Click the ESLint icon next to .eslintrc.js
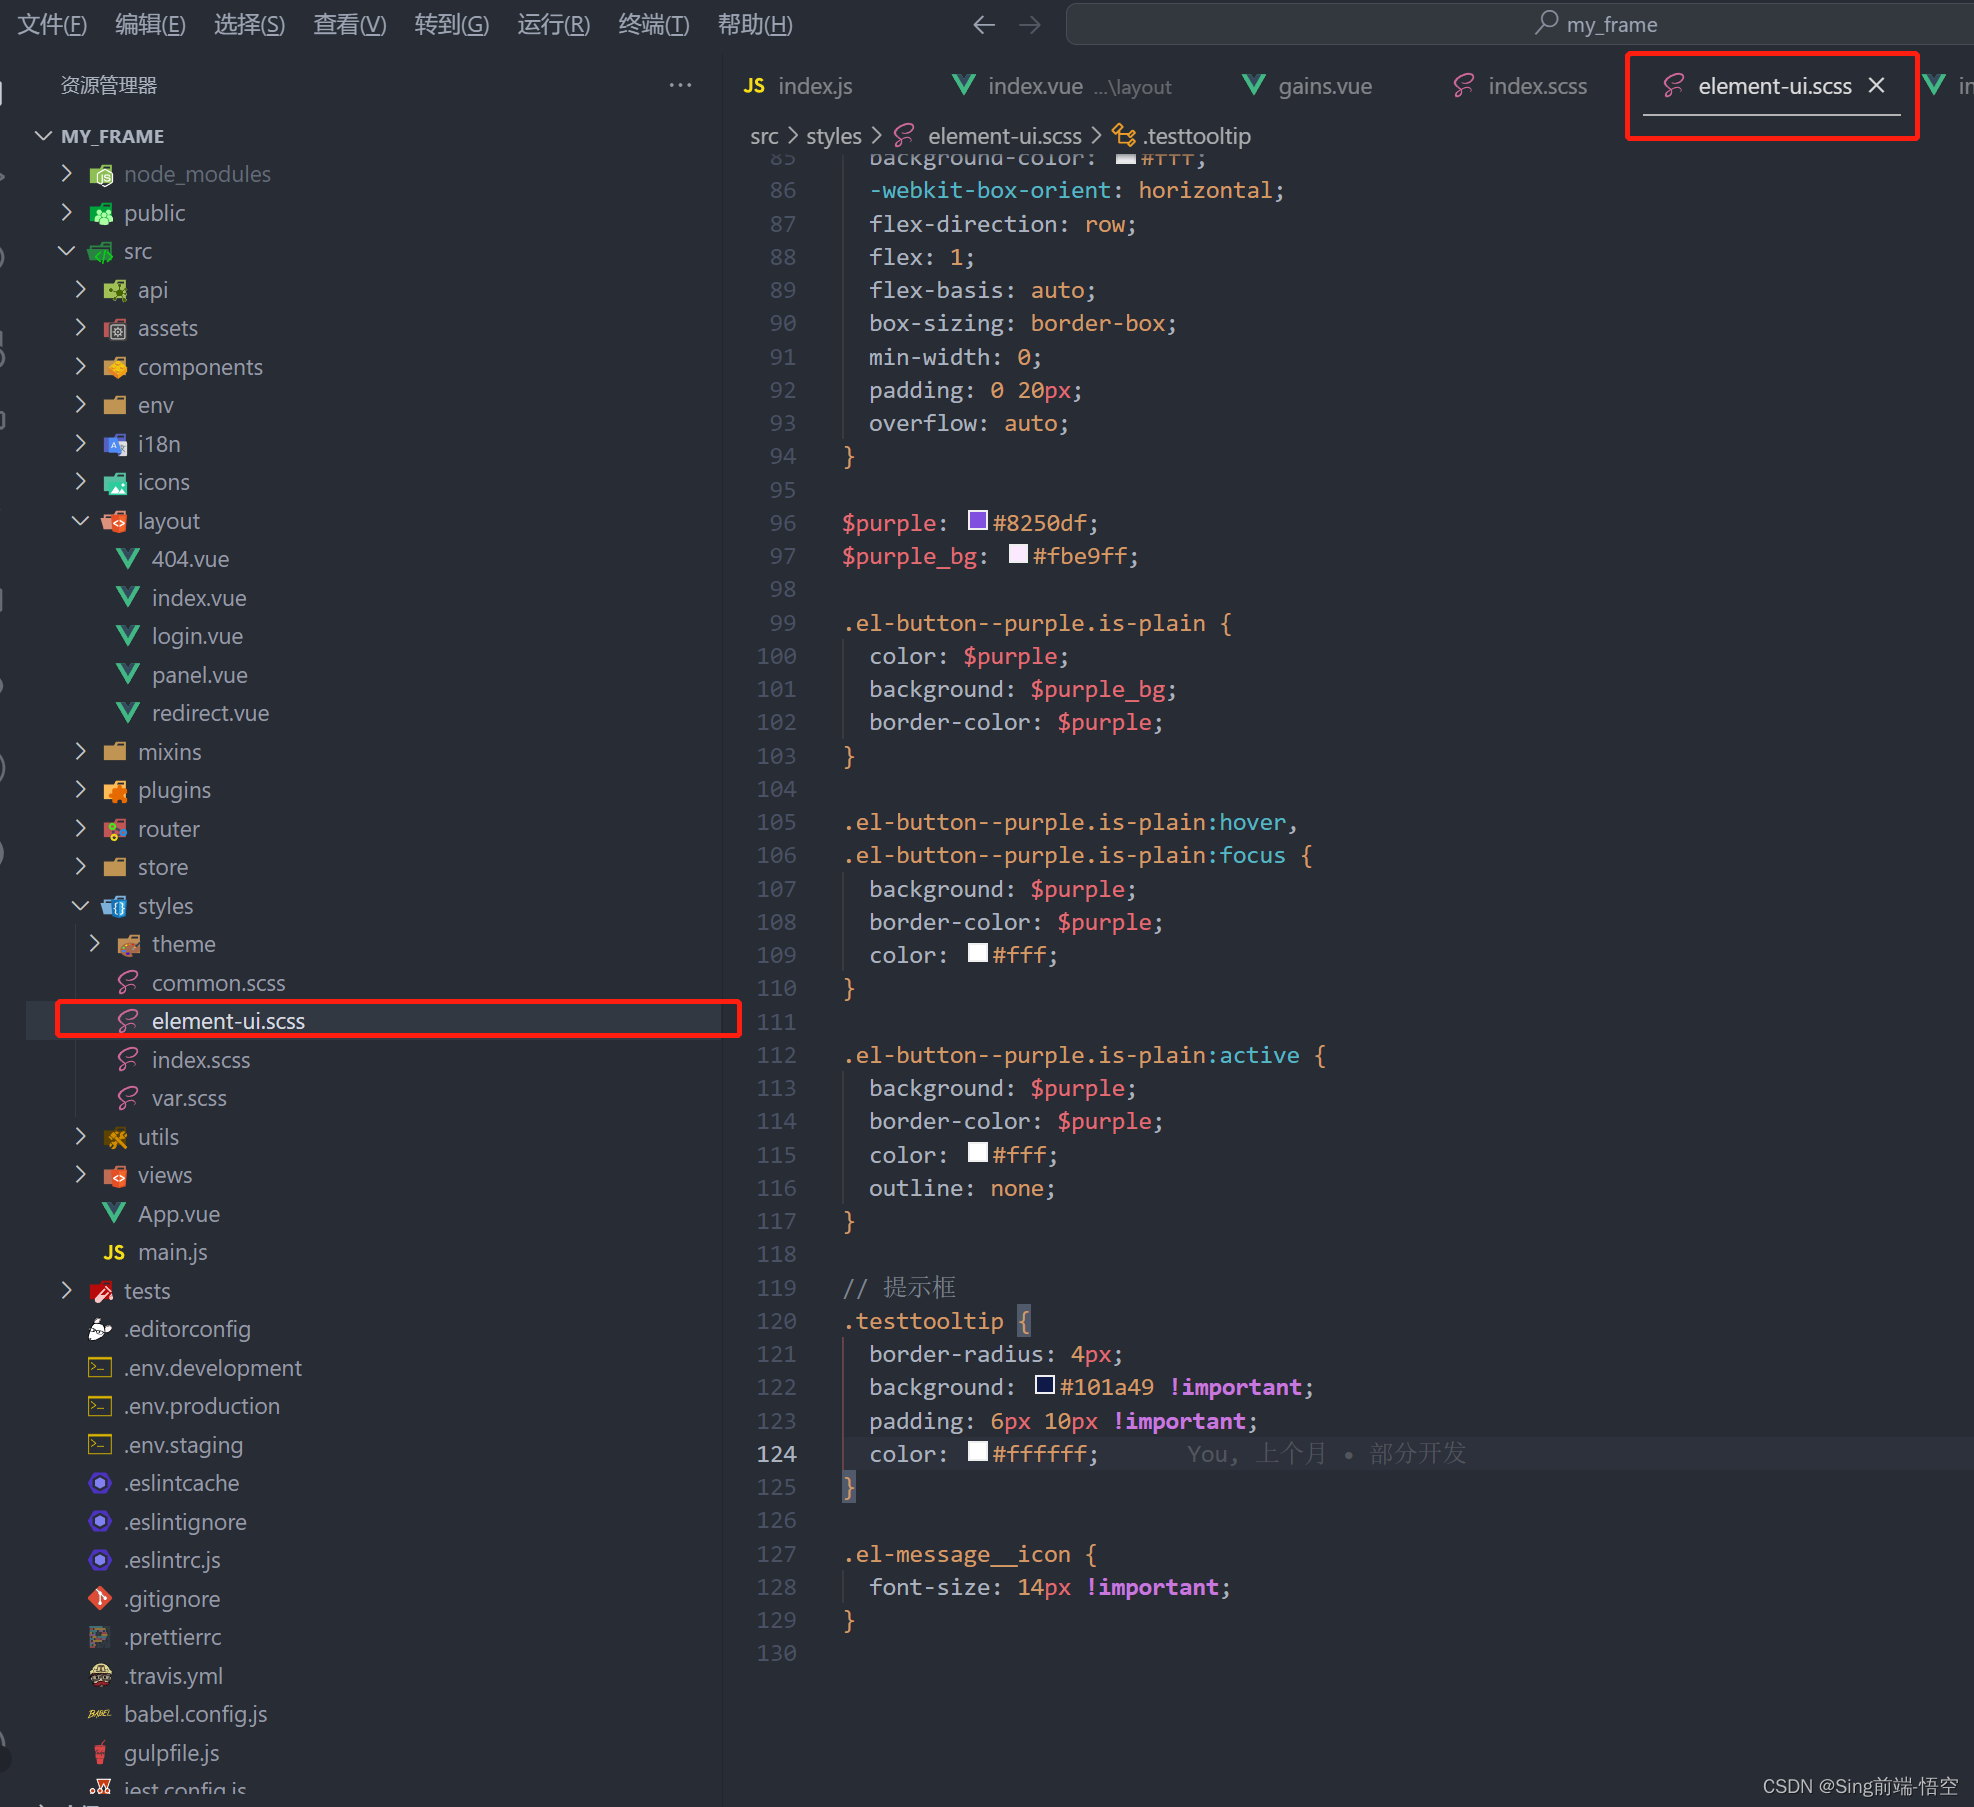The image size is (1974, 1807). 100,1559
